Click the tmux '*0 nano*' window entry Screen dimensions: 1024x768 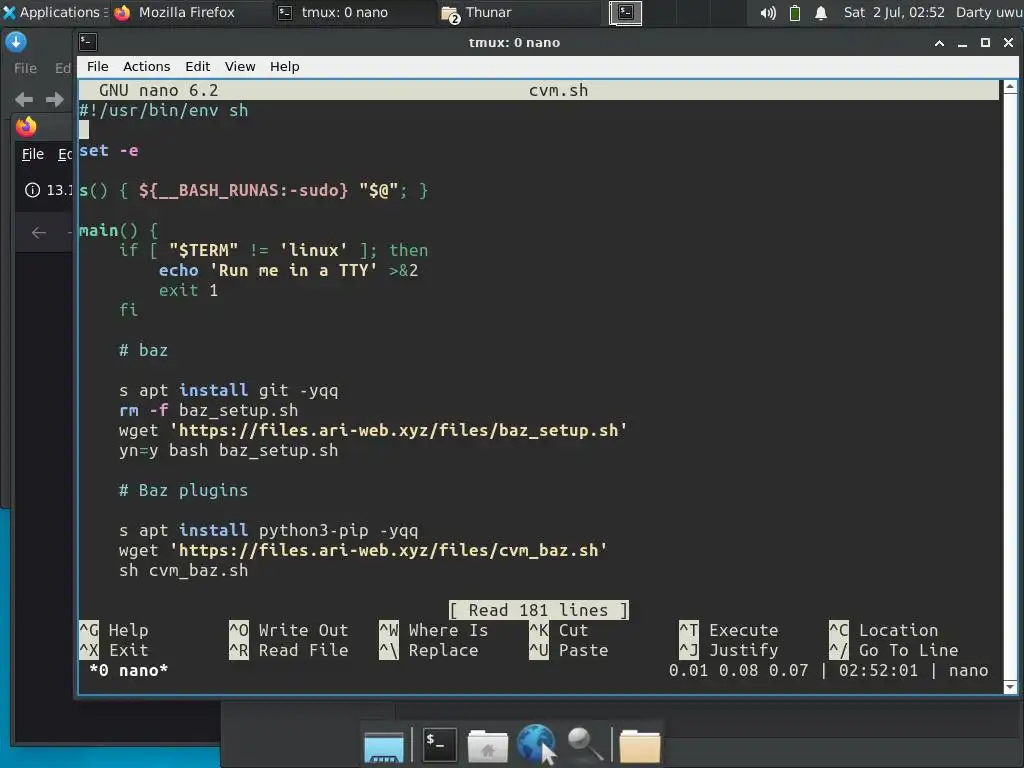click(129, 671)
